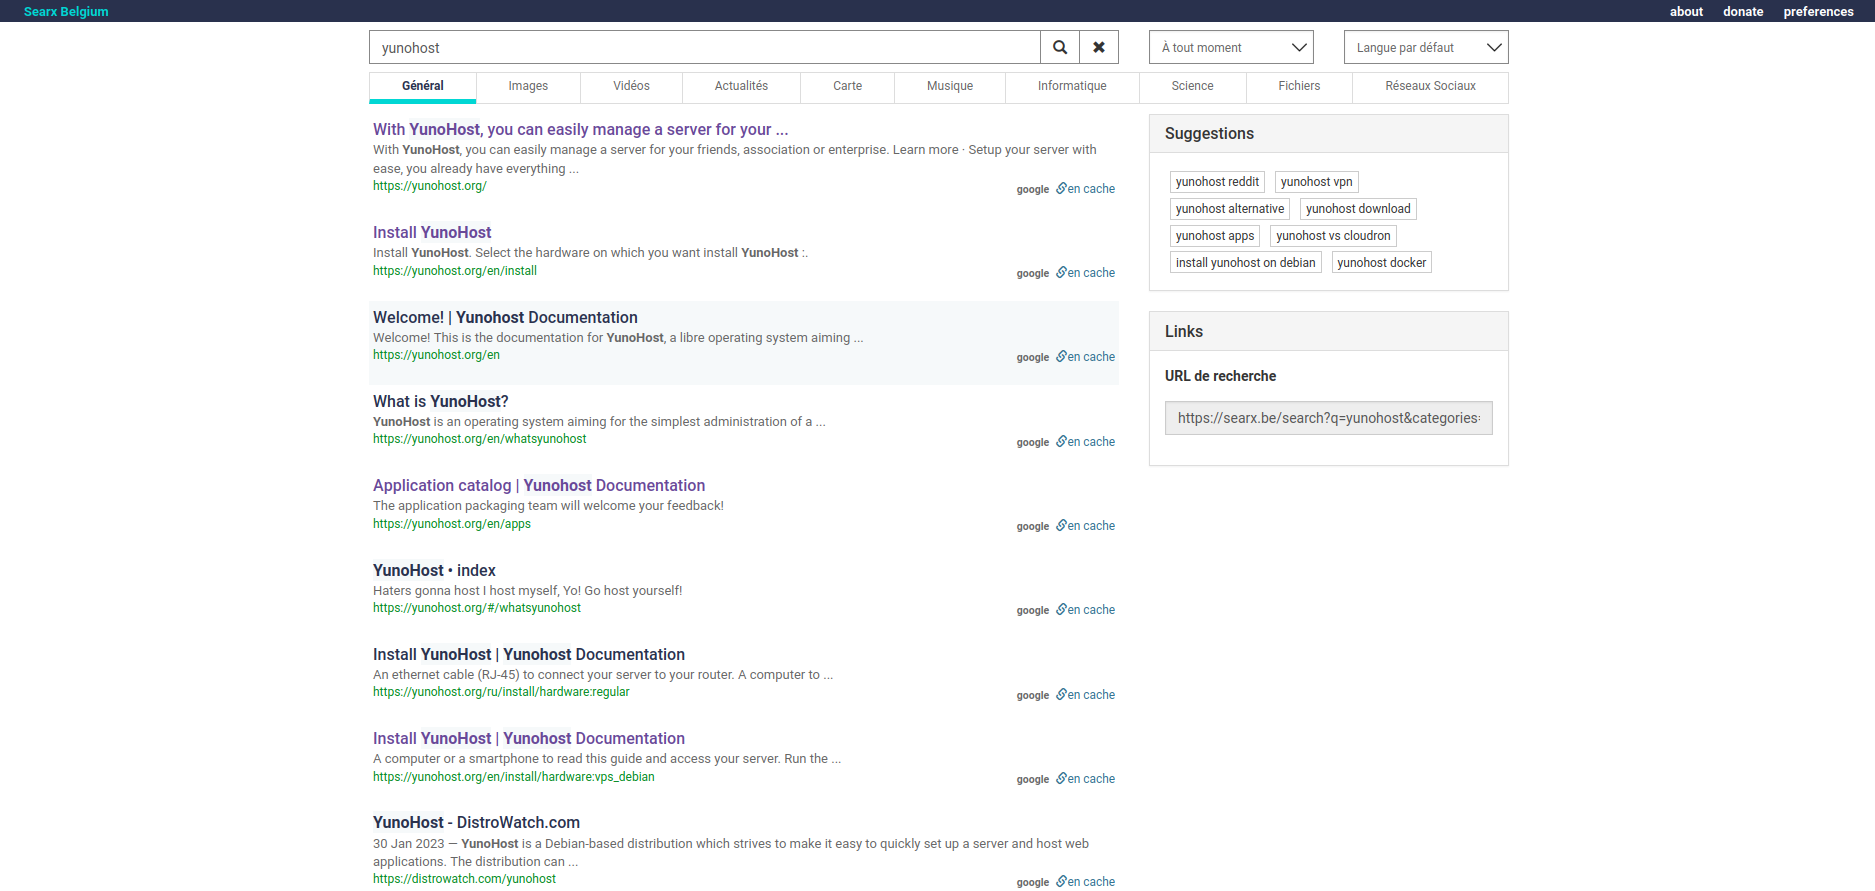Click the https://yunohost.org/ URL link

pos(430,186)
